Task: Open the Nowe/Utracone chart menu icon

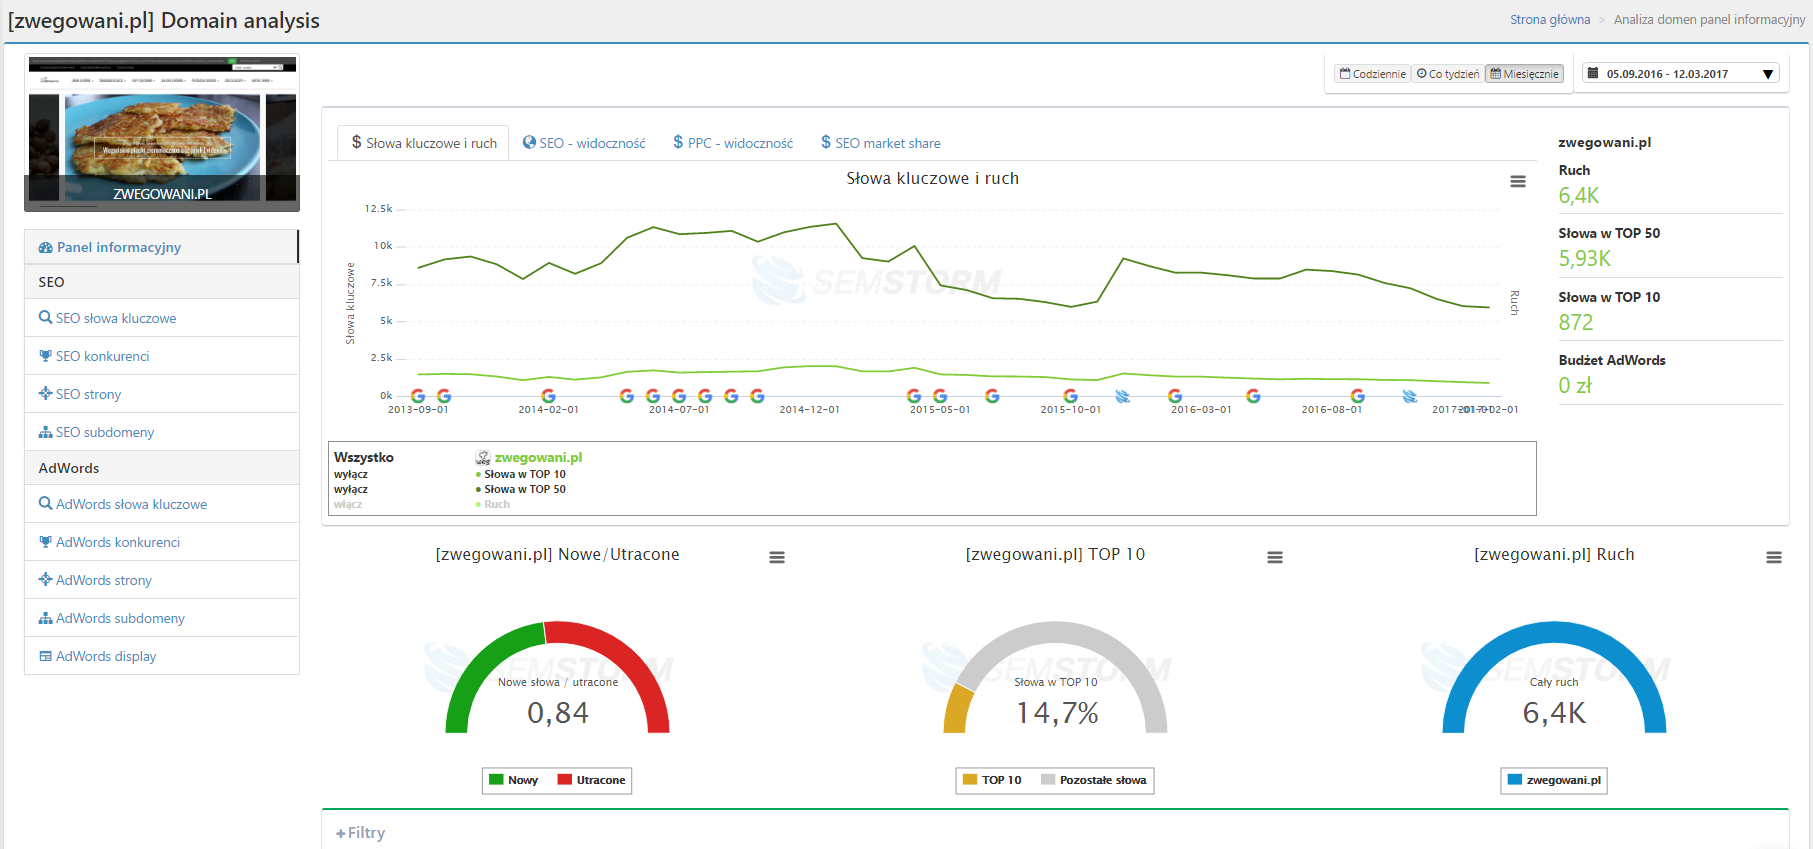Action: tap(776, 558)
